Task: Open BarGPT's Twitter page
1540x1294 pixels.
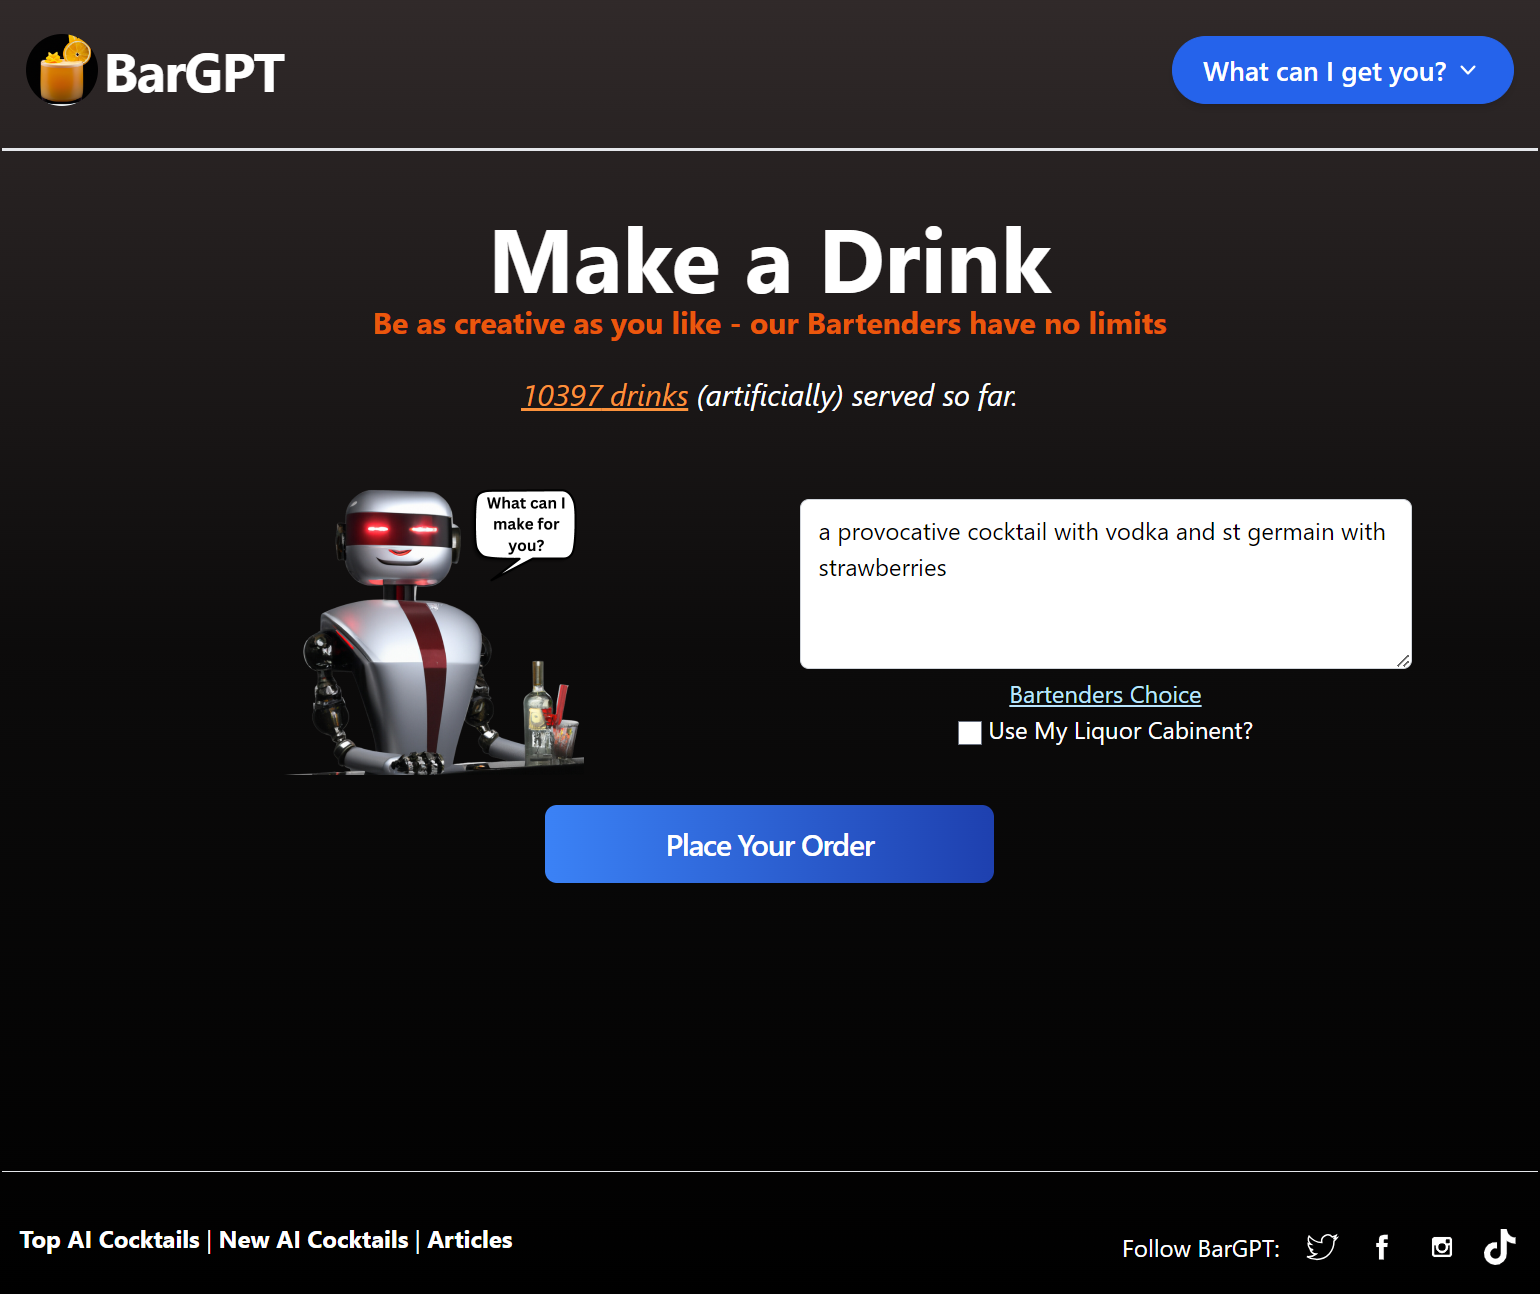Action: click(x=1321, y=1247)
